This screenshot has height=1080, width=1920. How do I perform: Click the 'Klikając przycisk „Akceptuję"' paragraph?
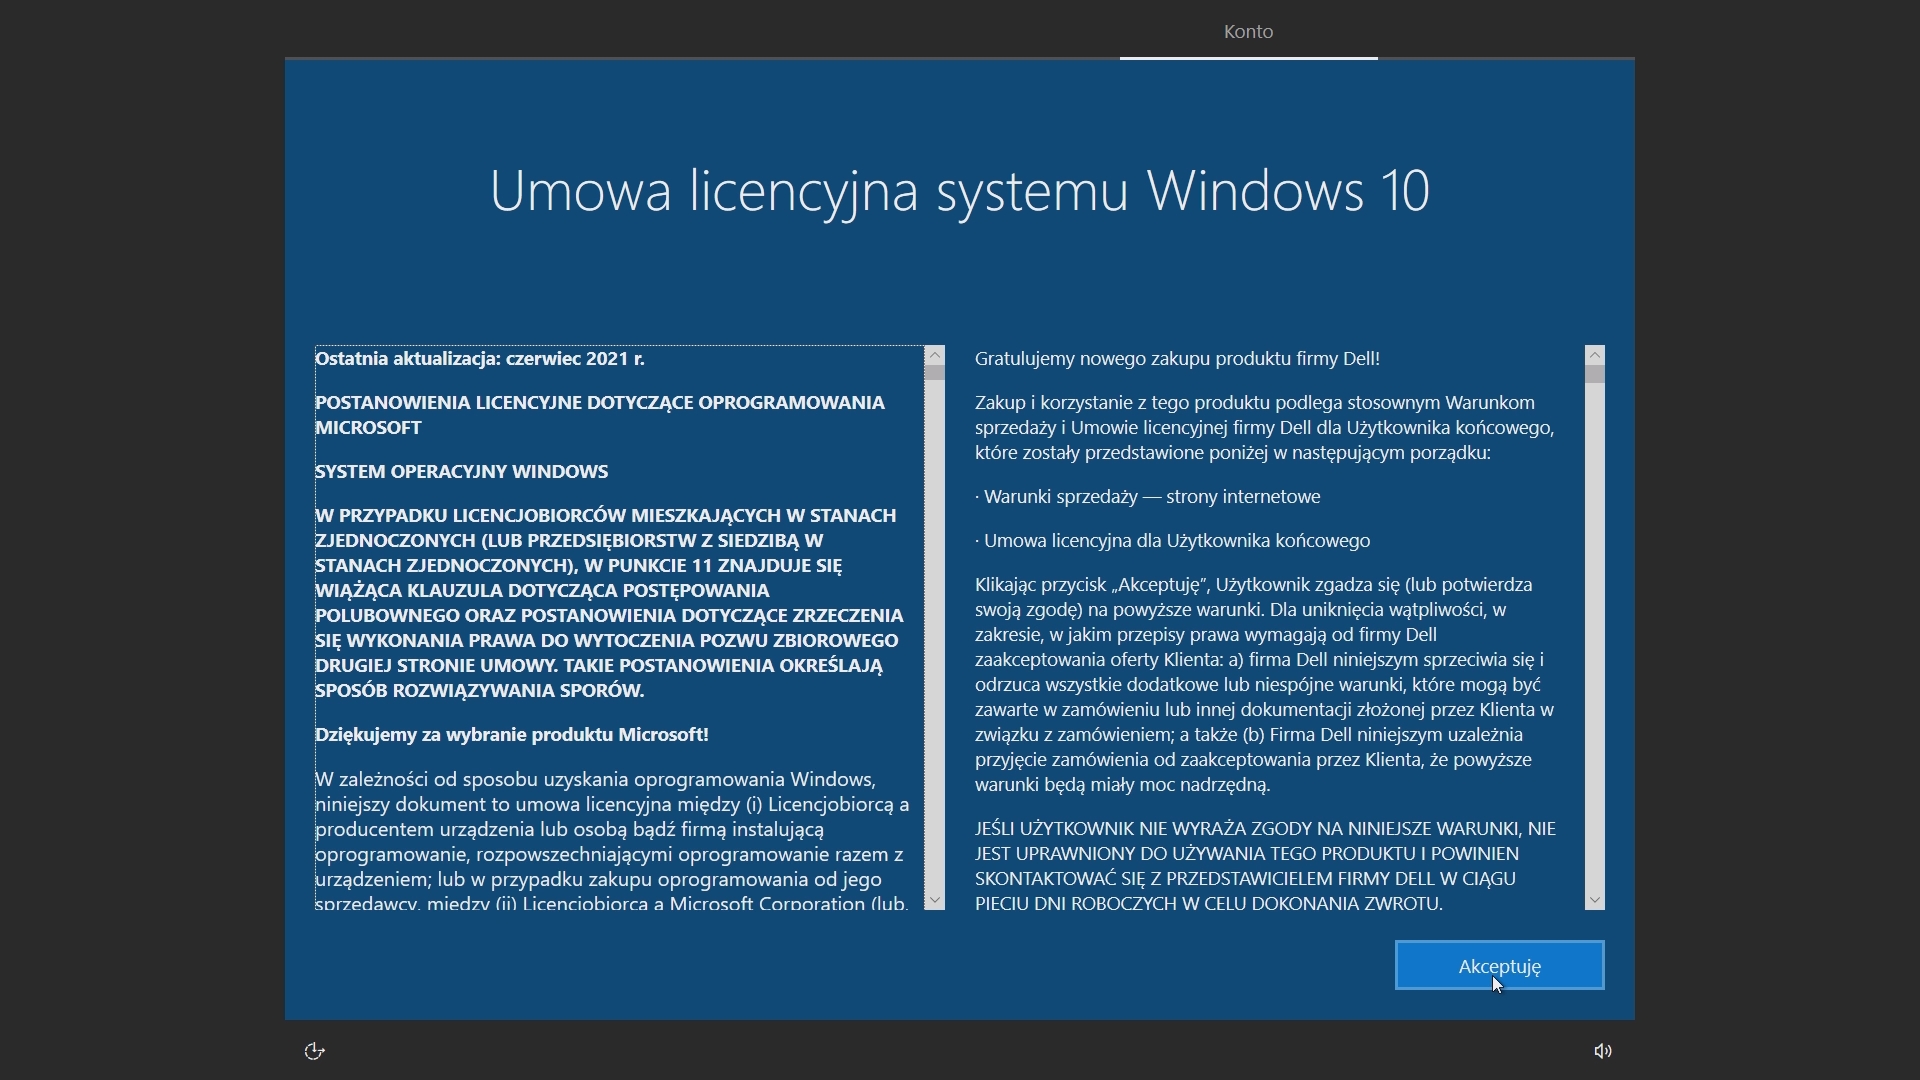click(1265, 684)
